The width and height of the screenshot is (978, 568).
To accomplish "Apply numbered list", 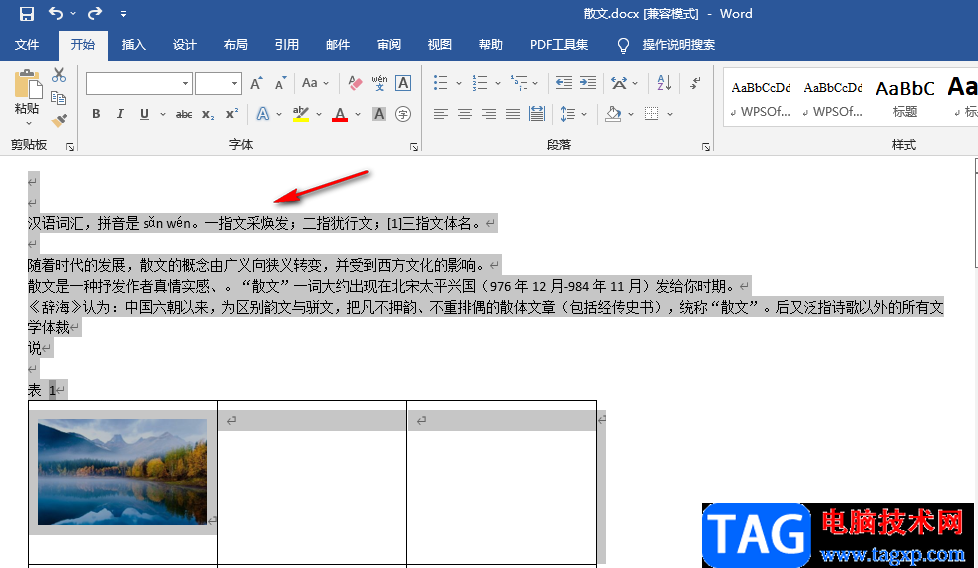I will (x=480, y=83).
